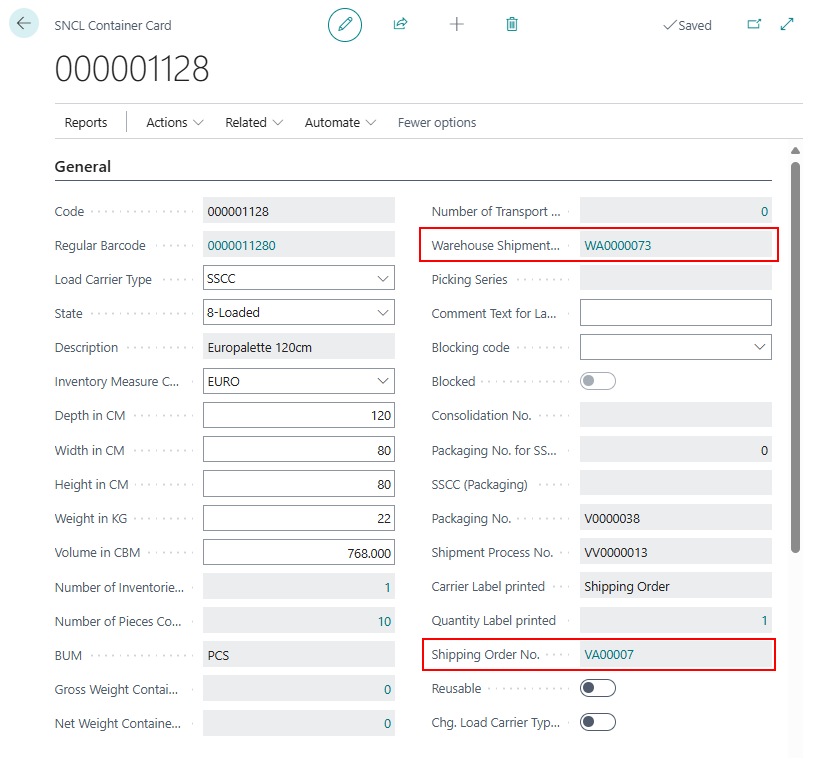Enable the Reusable toggle
836x758 pixels.
(598, 688)
